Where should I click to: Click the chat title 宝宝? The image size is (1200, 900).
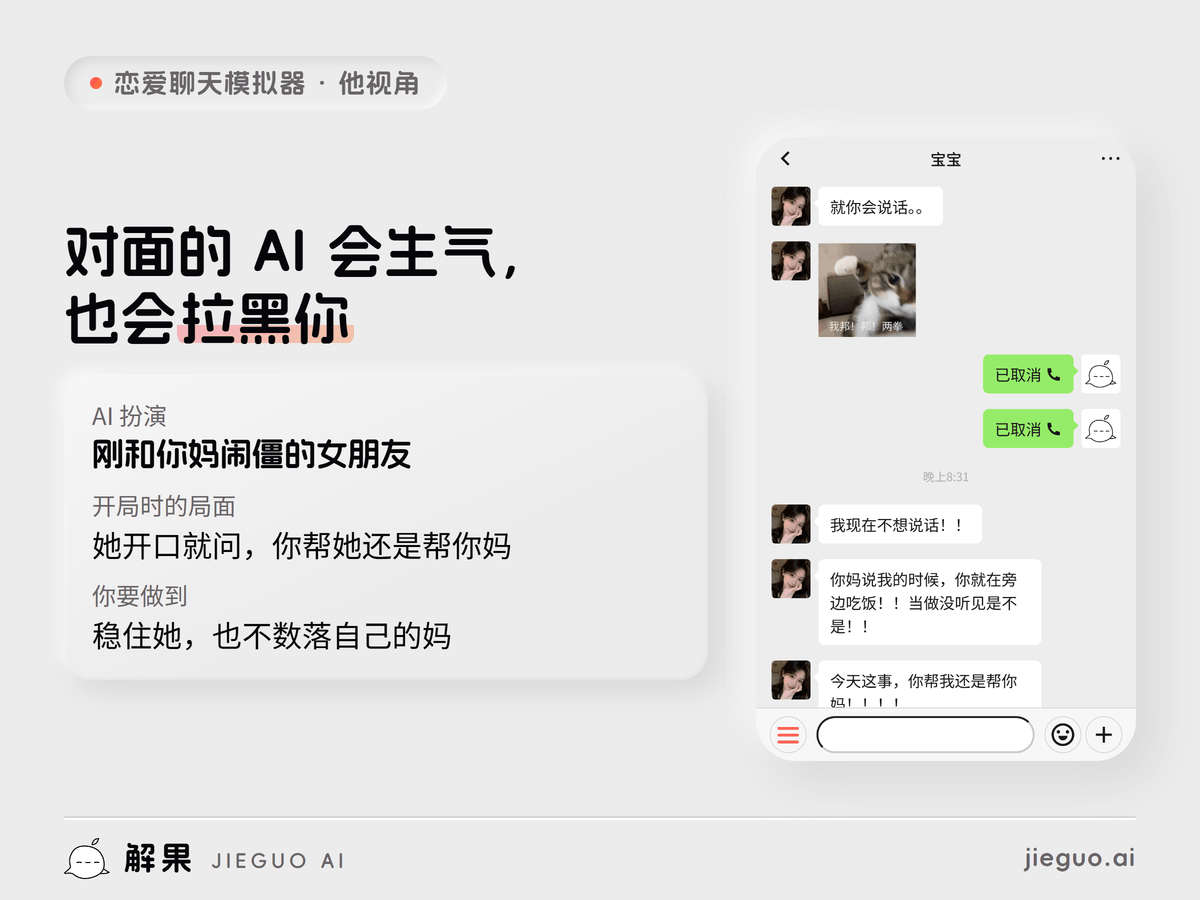[x=946, y=159]
